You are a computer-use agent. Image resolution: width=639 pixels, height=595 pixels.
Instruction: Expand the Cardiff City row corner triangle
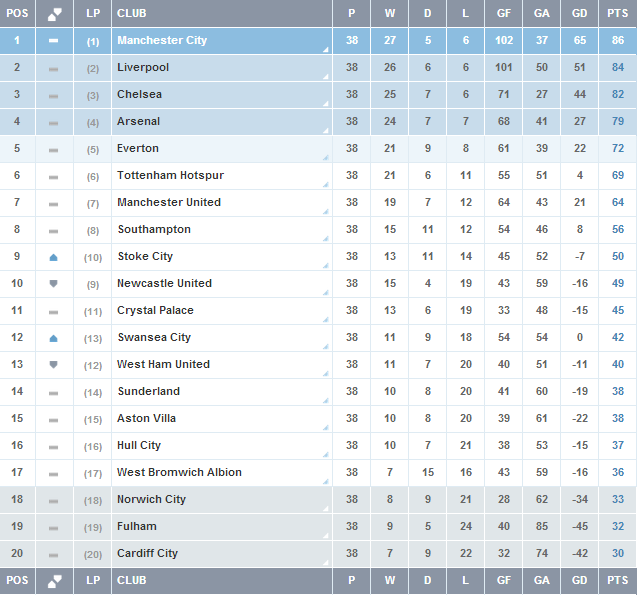[326, 562]
